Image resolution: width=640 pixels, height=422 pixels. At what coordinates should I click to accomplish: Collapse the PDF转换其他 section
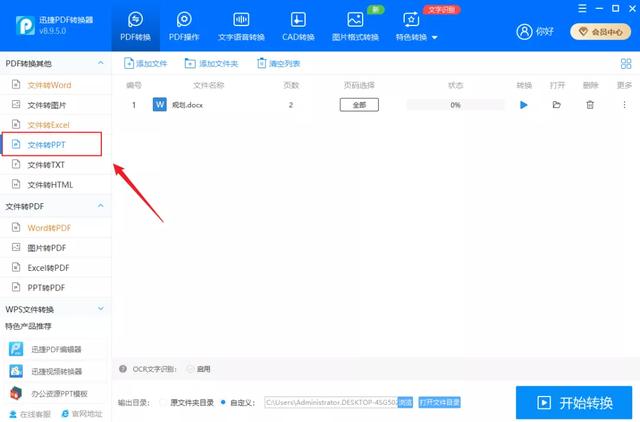tap(100, 63)
